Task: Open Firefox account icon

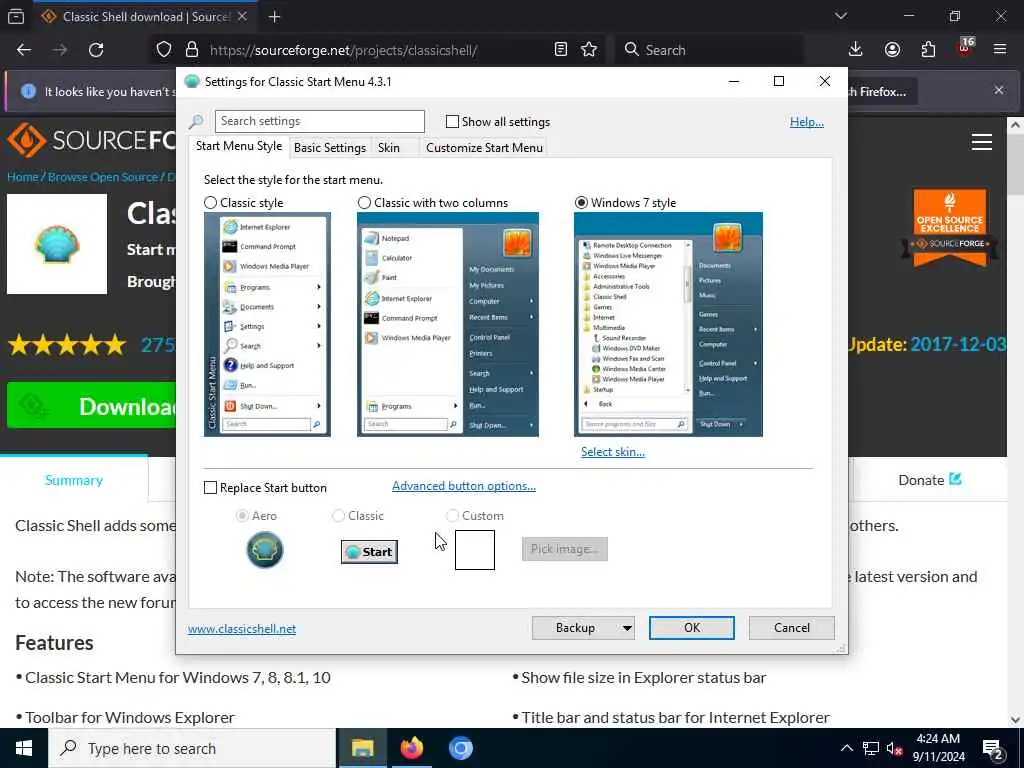Action: 892,50
